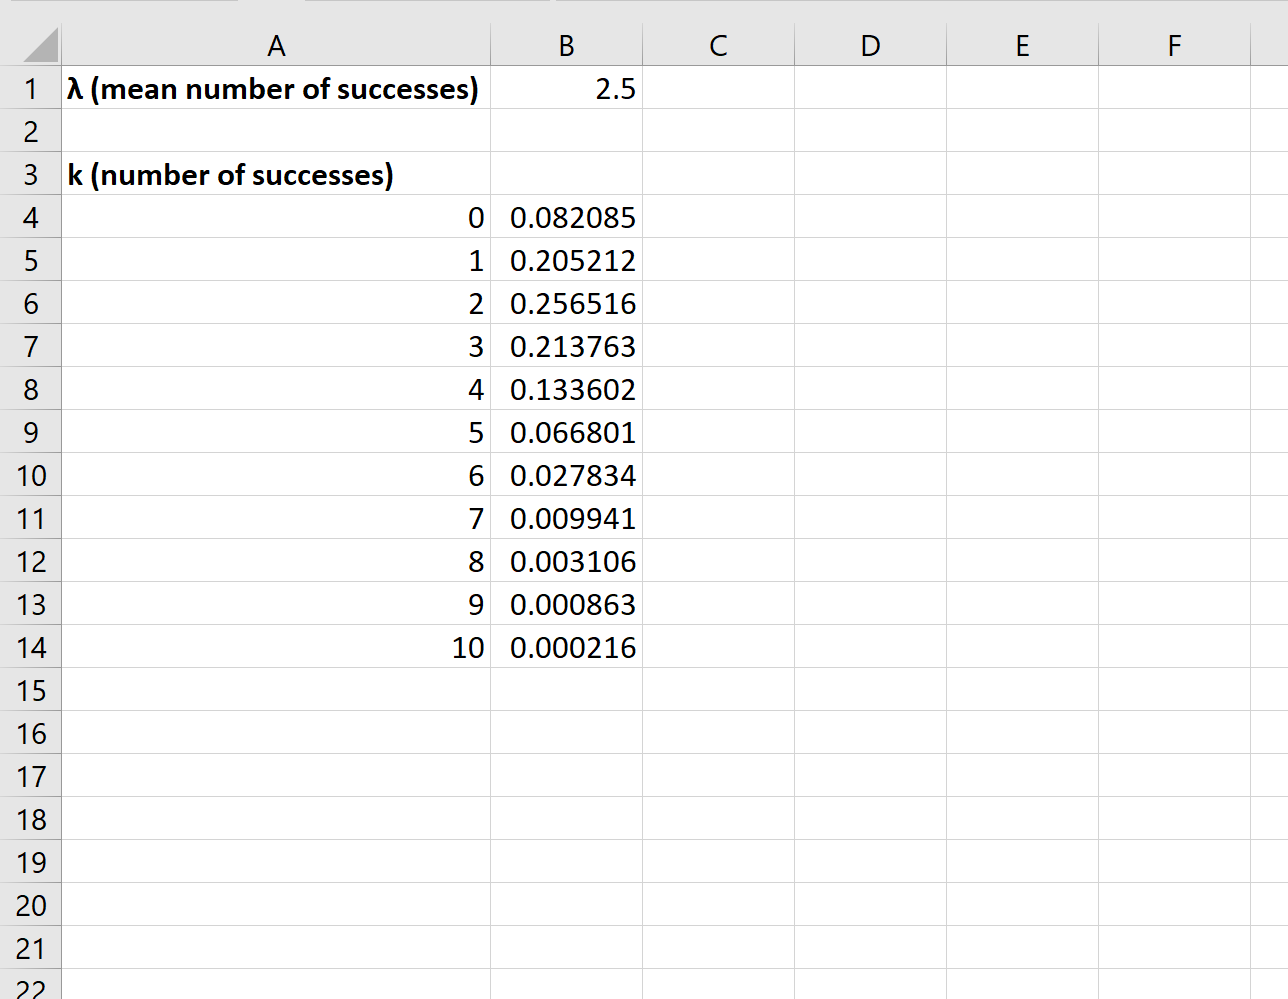Select column B header

click(566, 46)
